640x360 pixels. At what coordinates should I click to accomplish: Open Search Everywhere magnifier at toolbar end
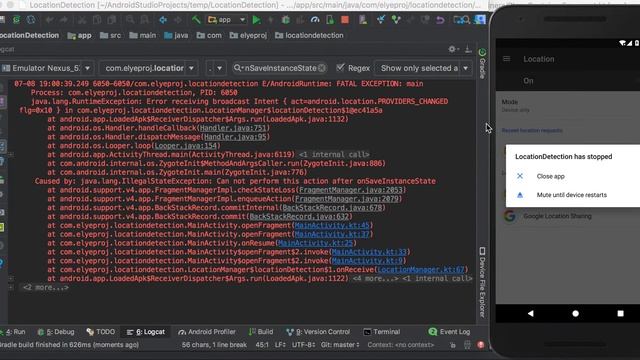tap(466, 20)
